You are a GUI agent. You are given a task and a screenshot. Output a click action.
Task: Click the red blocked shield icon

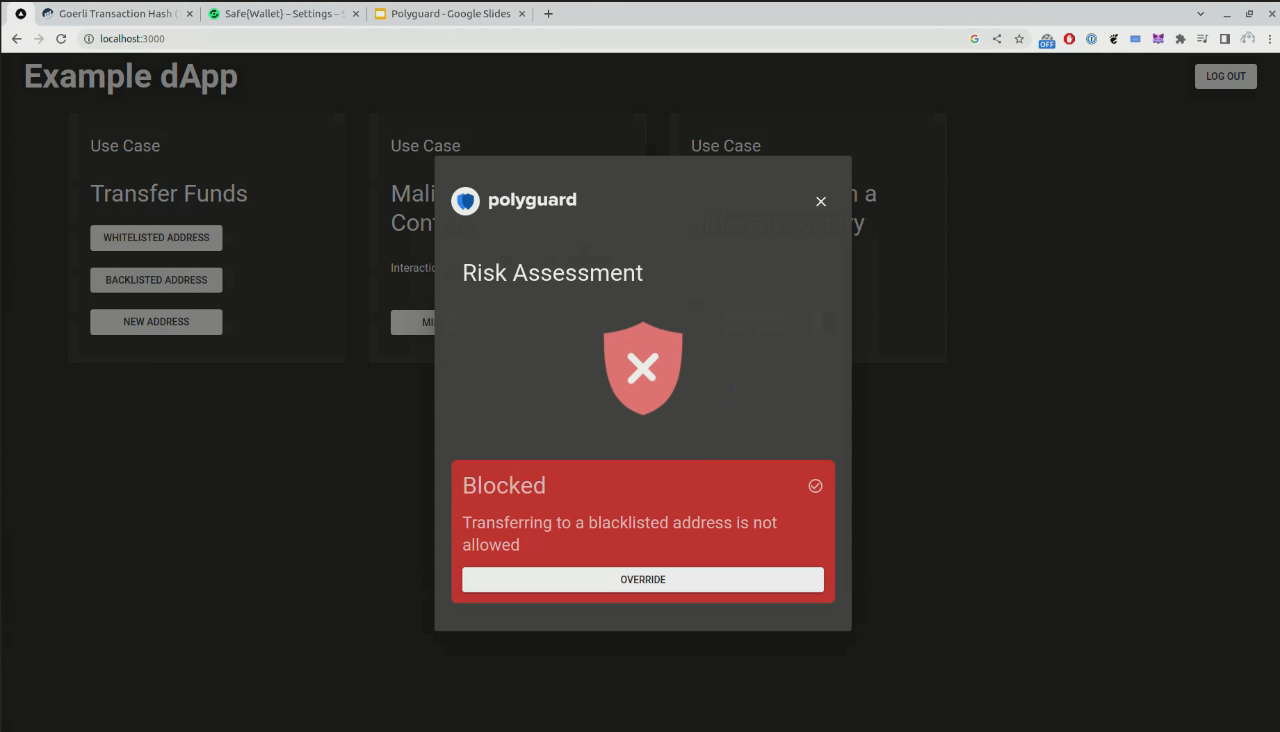[x=643, y=368]
